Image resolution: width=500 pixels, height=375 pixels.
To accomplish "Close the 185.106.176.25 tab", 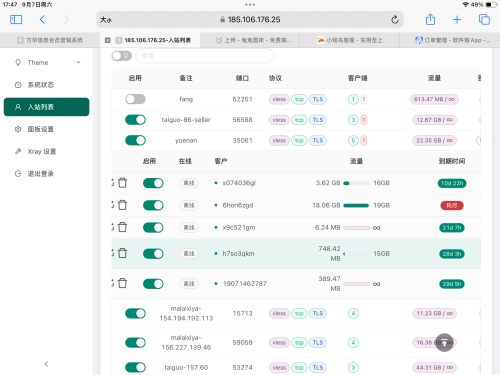I will (x=108, y=40).
